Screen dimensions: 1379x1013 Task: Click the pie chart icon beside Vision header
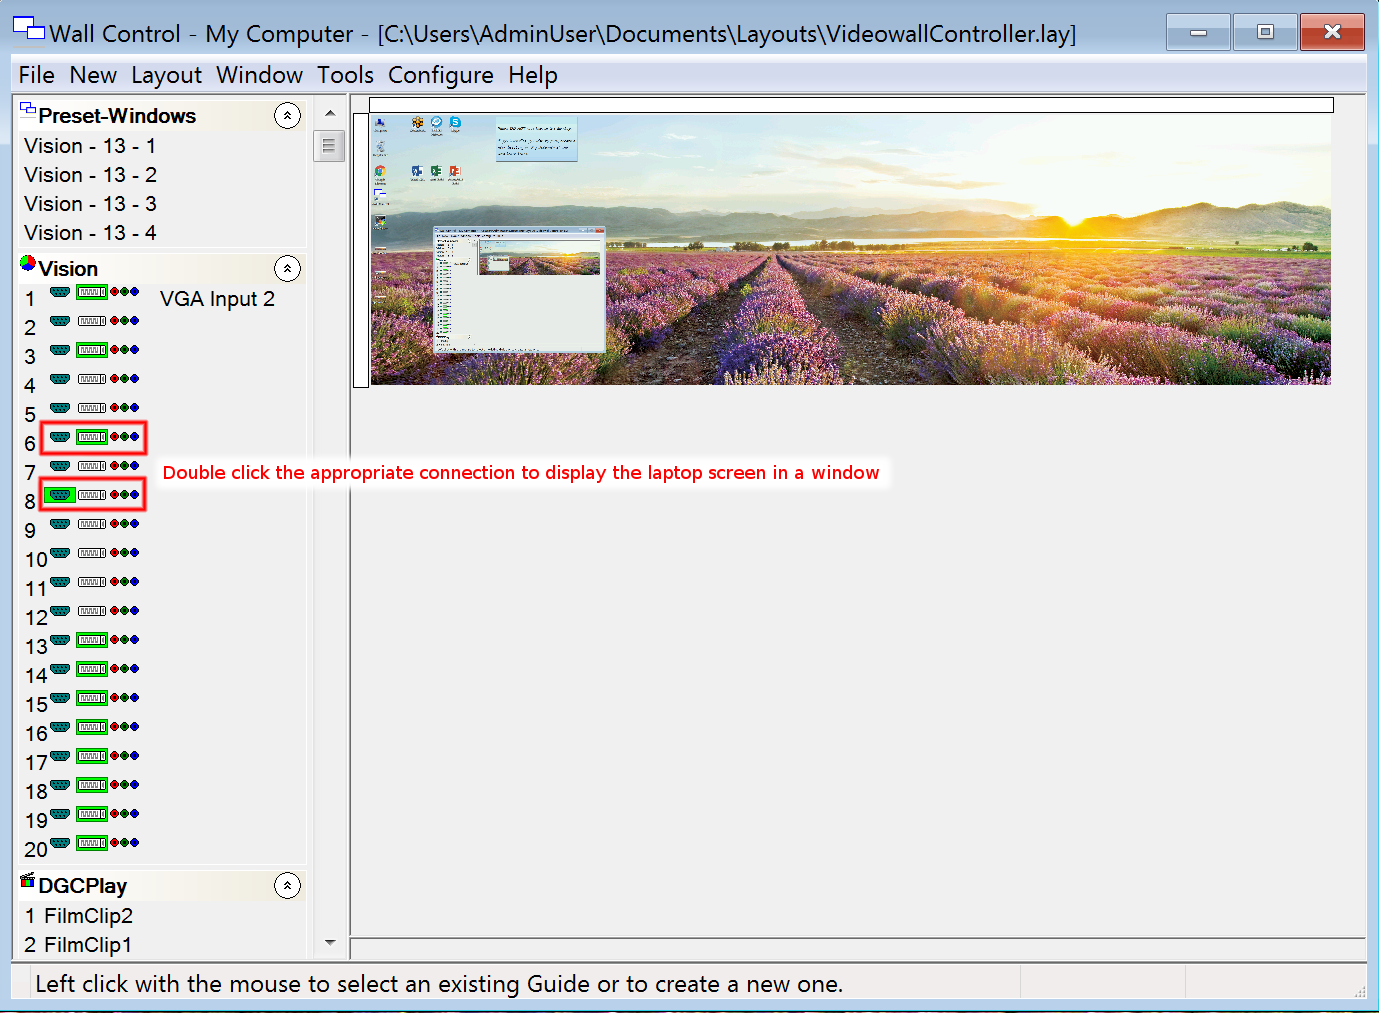29,267
